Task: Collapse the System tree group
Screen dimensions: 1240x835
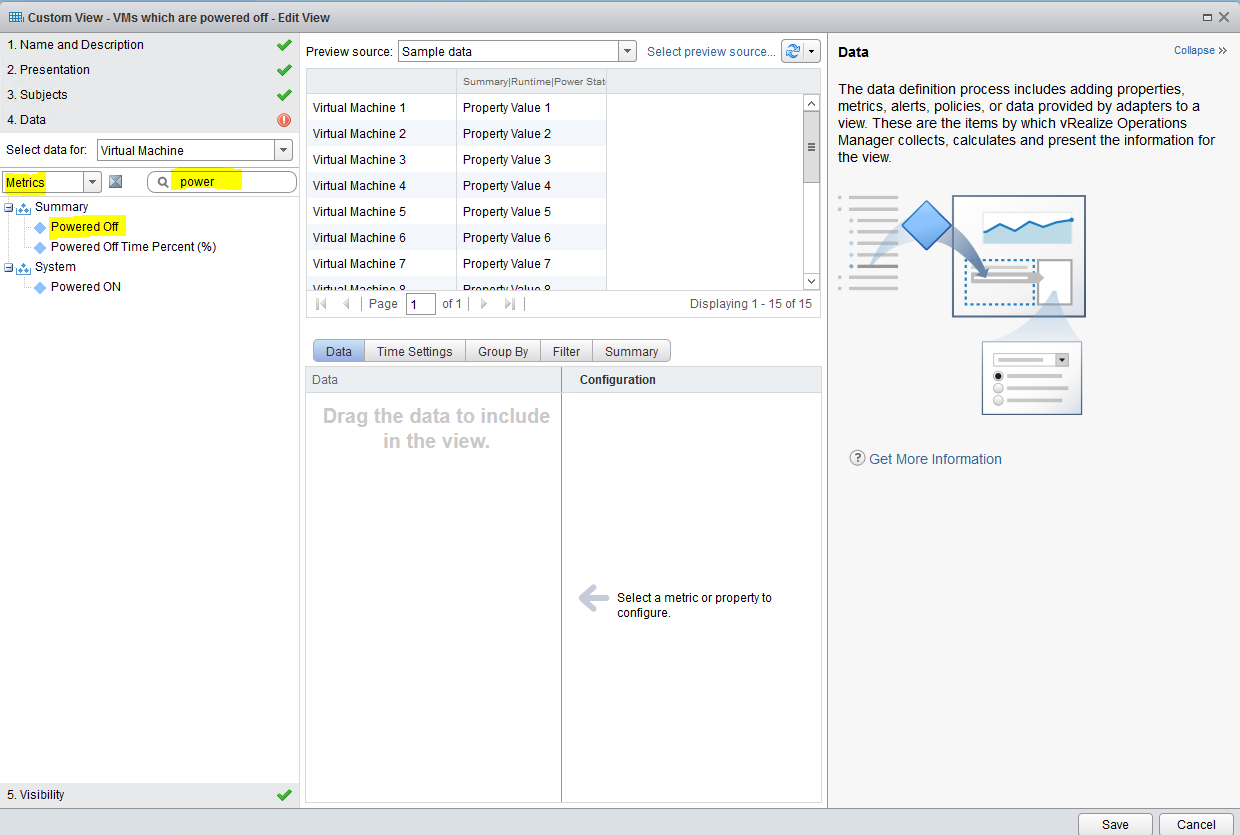Action: coord(9,267)
